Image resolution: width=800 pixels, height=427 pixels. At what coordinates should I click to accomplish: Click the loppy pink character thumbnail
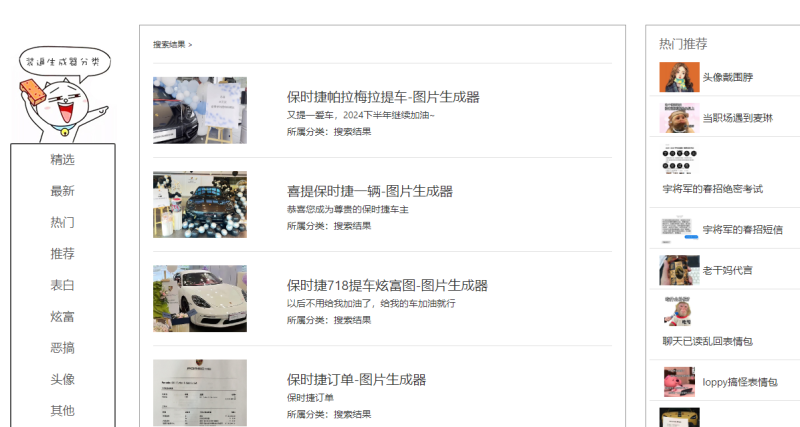[679, 382]
